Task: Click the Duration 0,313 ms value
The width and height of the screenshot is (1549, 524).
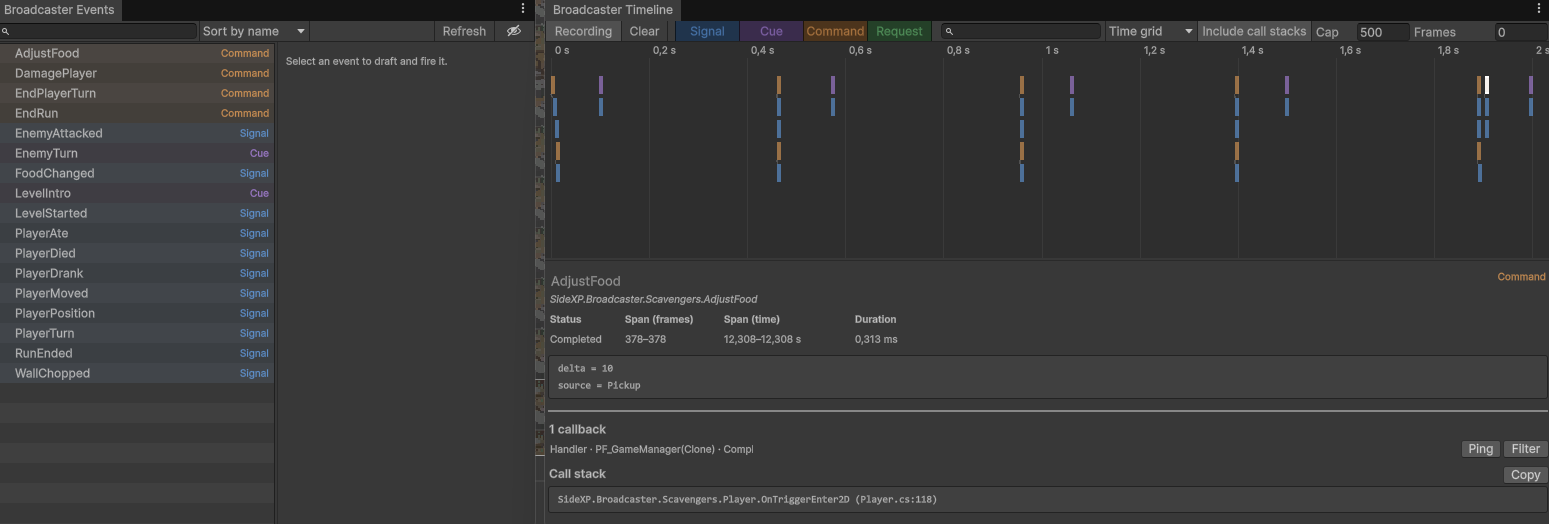Action: pos(876,340)
